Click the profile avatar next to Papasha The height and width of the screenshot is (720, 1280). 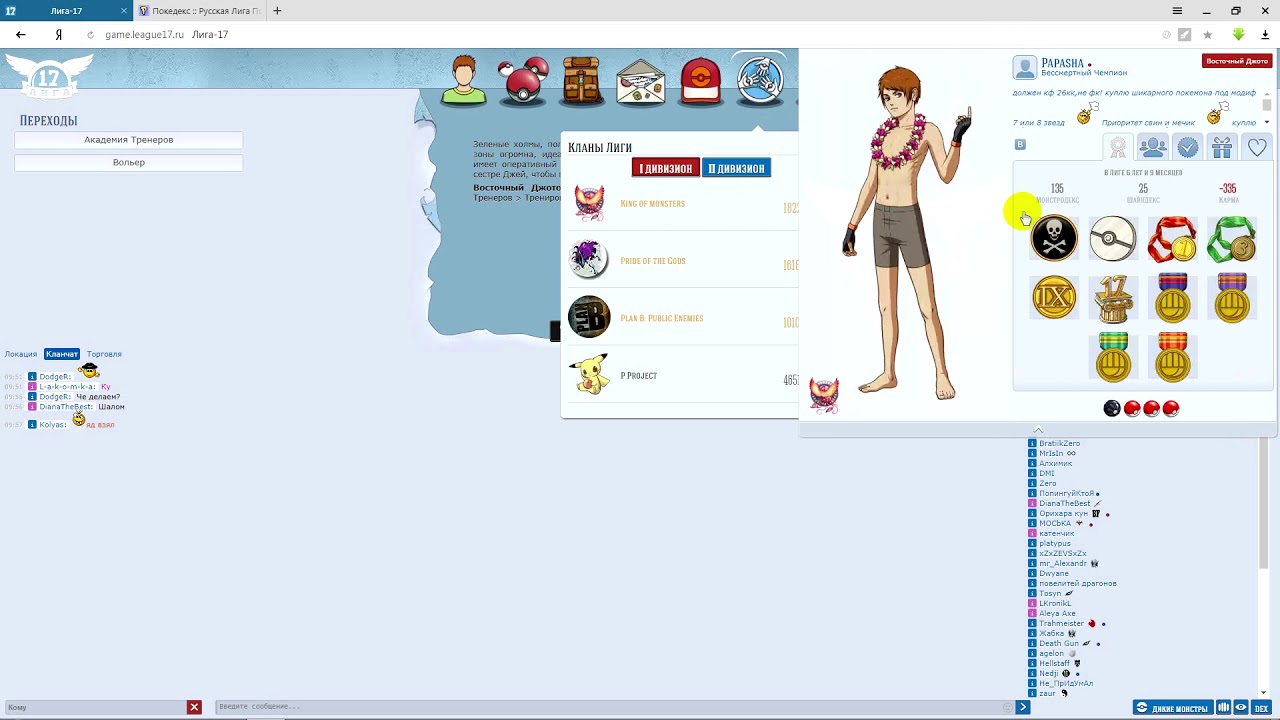[x=1024, y=68]
